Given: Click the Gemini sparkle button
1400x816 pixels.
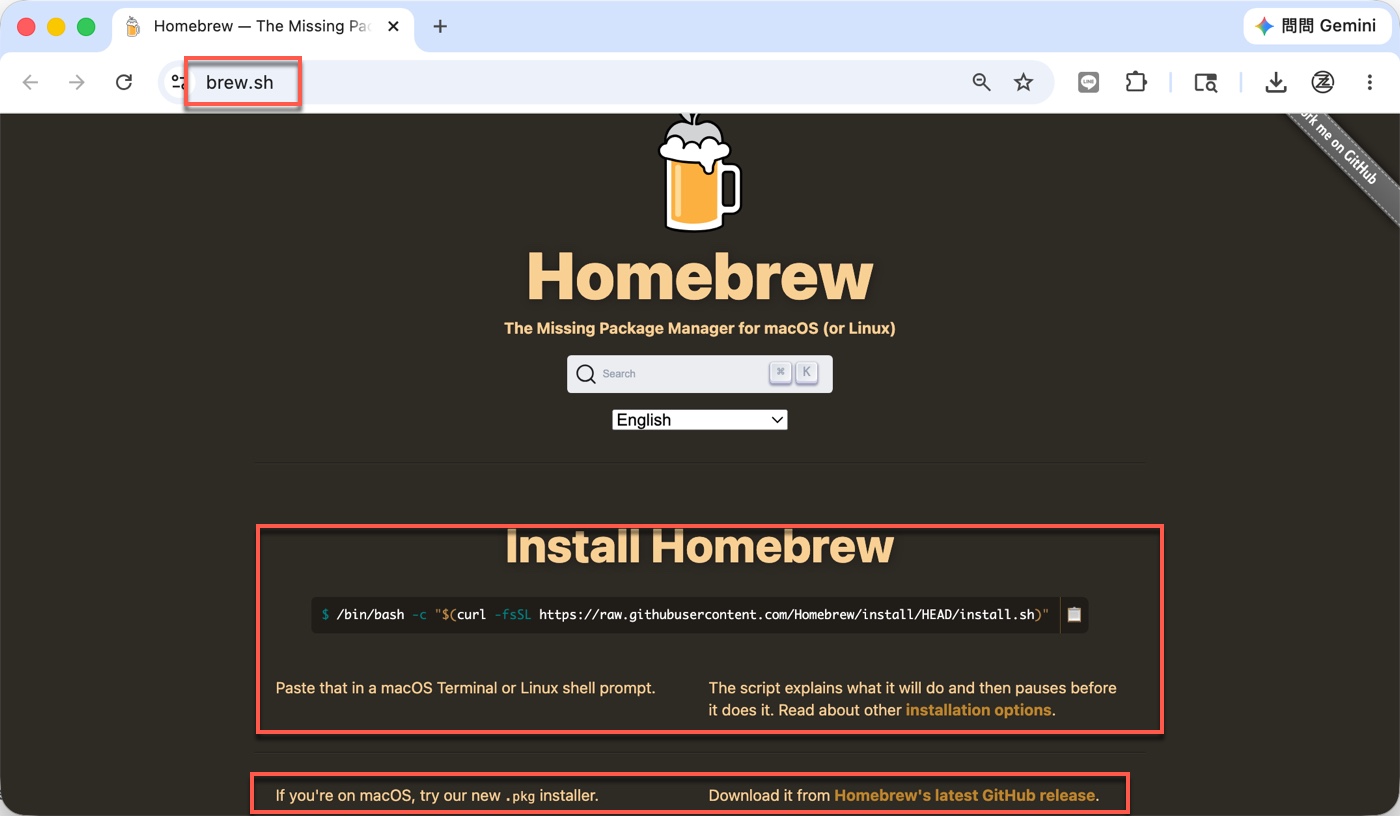Looking at the screenshot, I should (x=1316, y=26).
